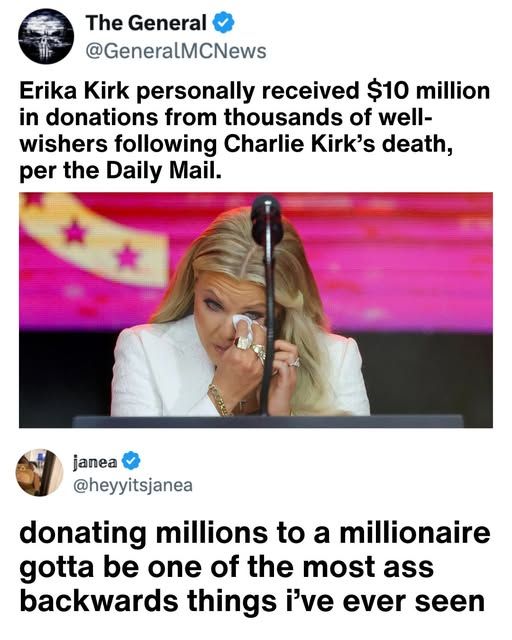Select the $10 million amount in the tweet
Viewport: 512px width, 640px height.
coord(428,91)
